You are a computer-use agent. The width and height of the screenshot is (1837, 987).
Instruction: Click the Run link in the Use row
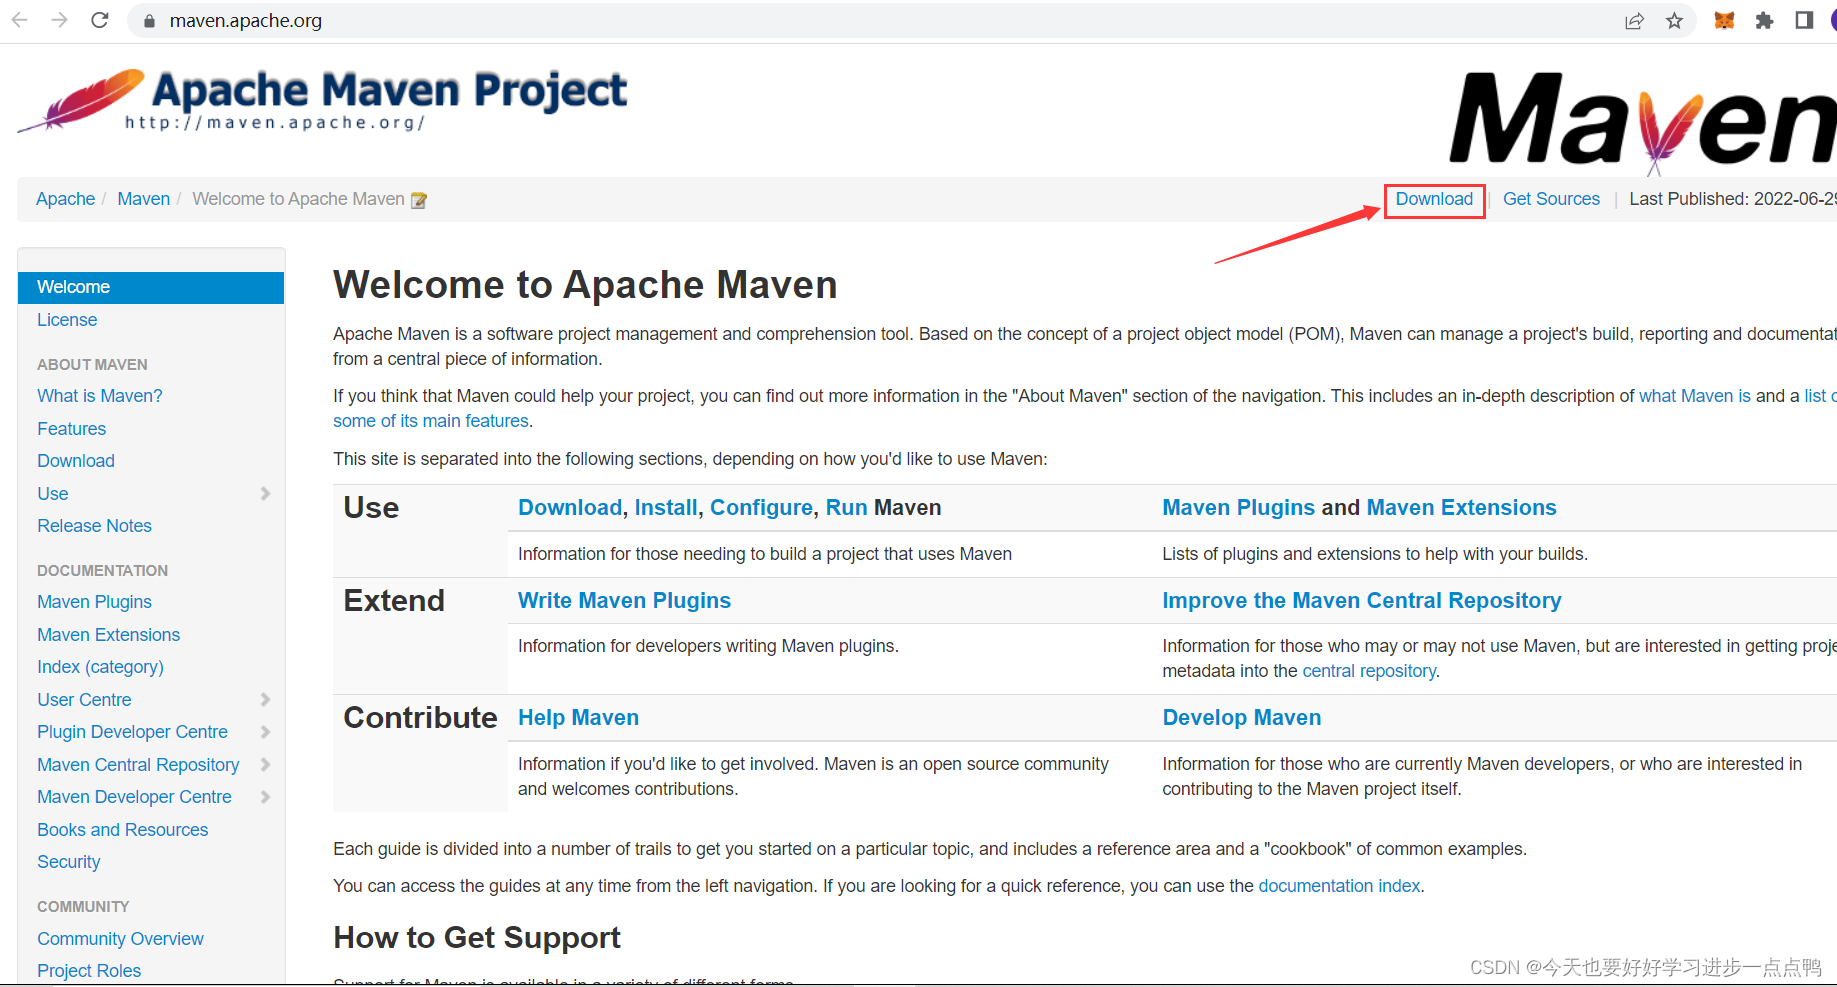point(846,508)
